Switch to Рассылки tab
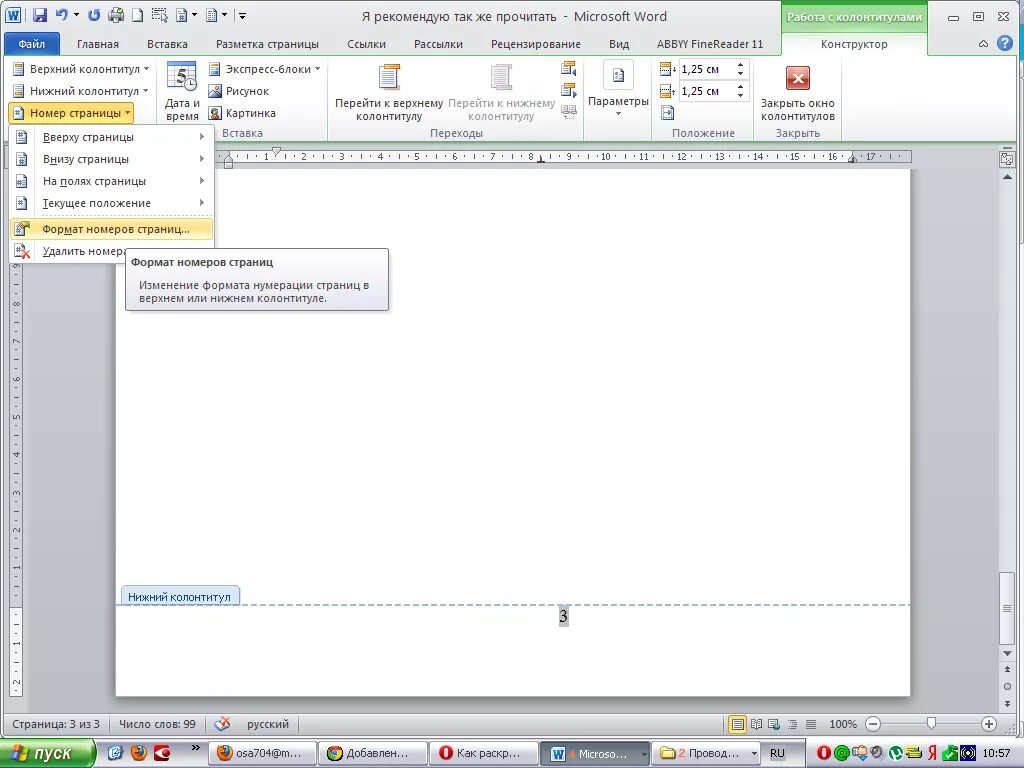This screenshot has width=1024, height=768. pos(438,44)
